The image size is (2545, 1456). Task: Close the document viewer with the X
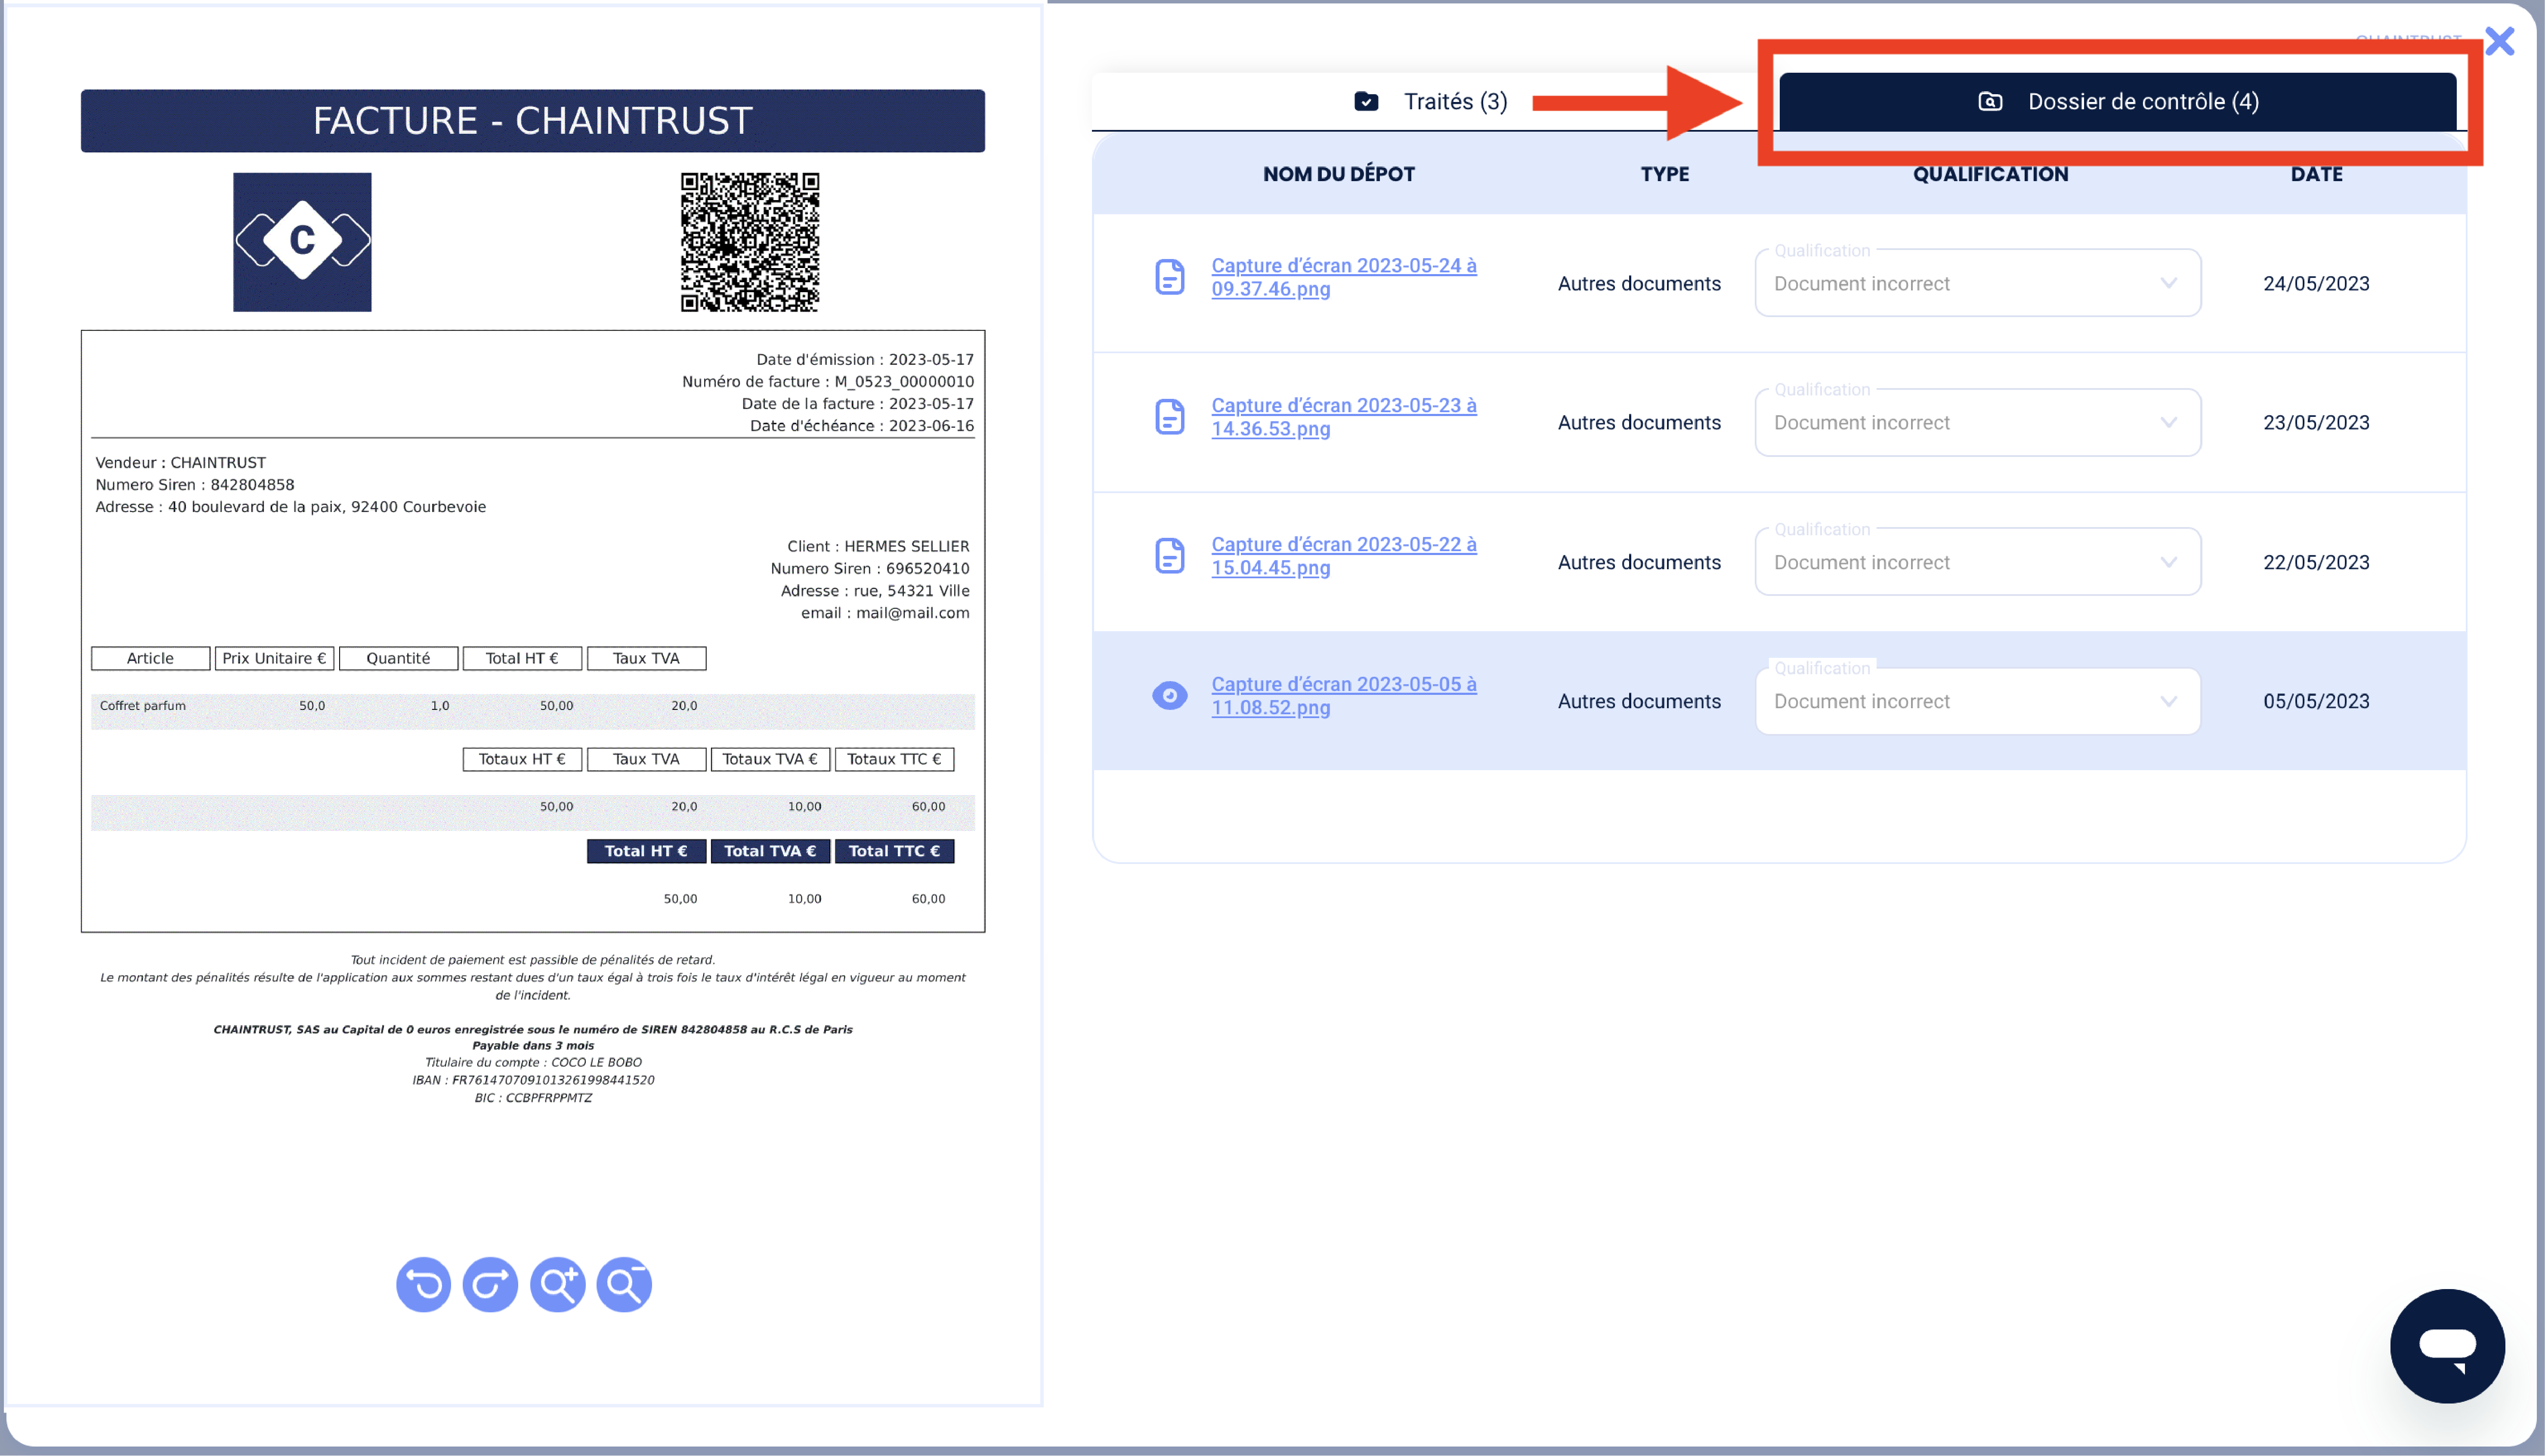(2499, 41)
